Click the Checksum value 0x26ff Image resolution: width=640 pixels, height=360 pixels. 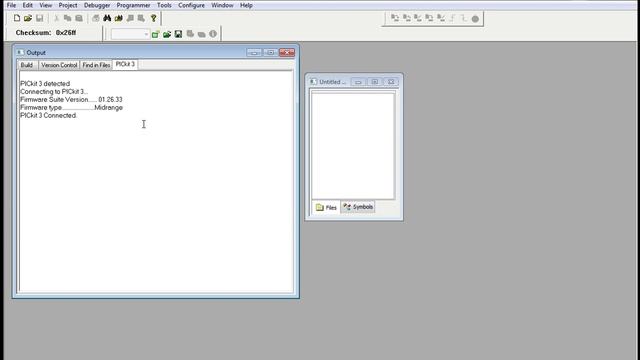coord(66,33)
